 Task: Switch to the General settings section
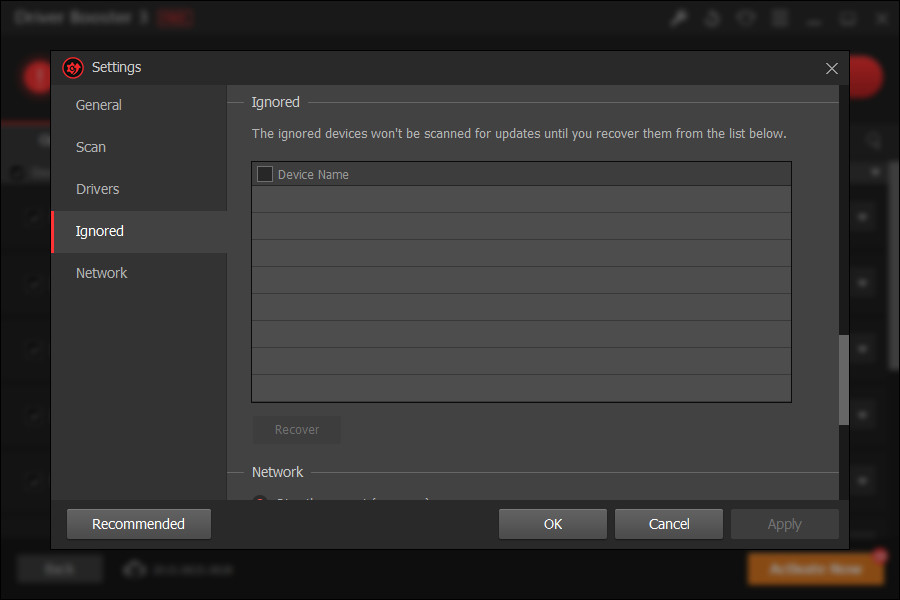[97, 105]
